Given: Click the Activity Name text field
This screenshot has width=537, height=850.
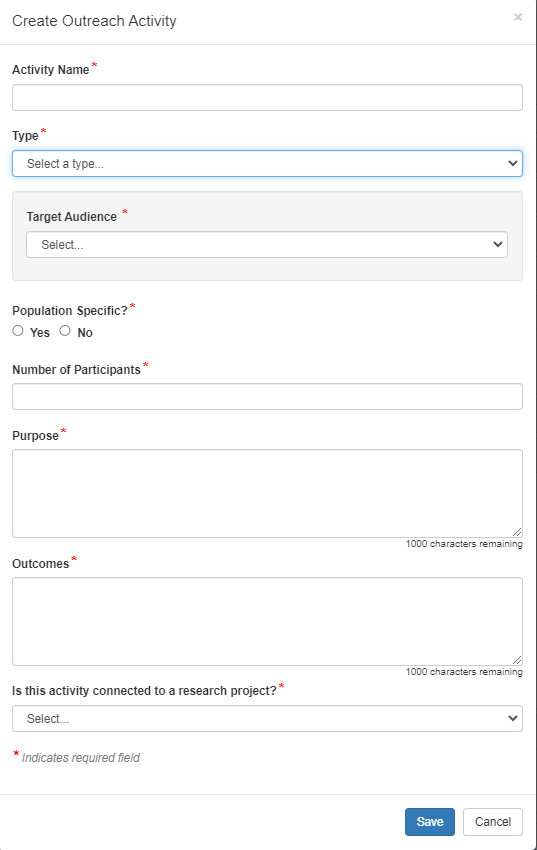Looking at the screenshot, I should 267,98.
